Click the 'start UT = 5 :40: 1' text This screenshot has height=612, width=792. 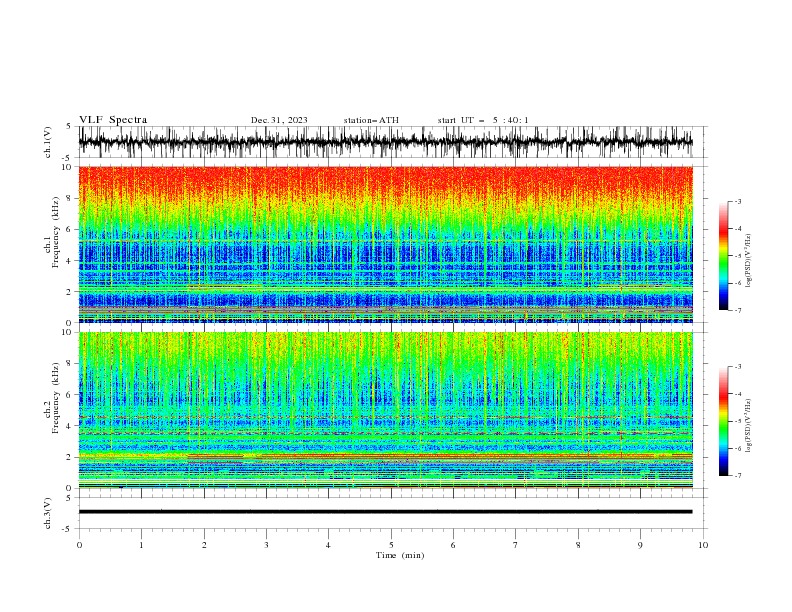[483, 120]
